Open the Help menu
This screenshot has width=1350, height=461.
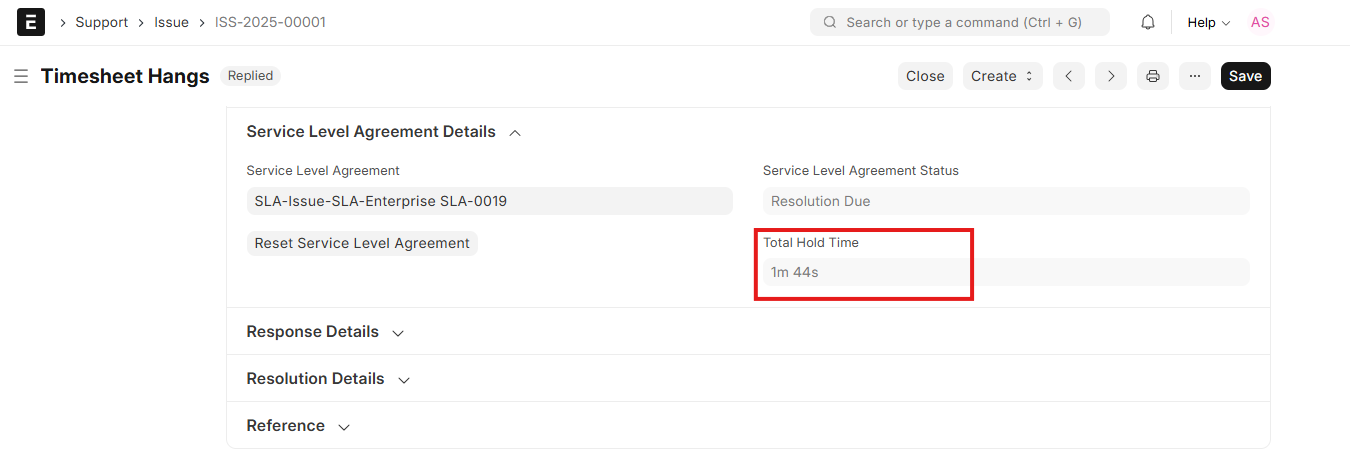coord(1208,22)
